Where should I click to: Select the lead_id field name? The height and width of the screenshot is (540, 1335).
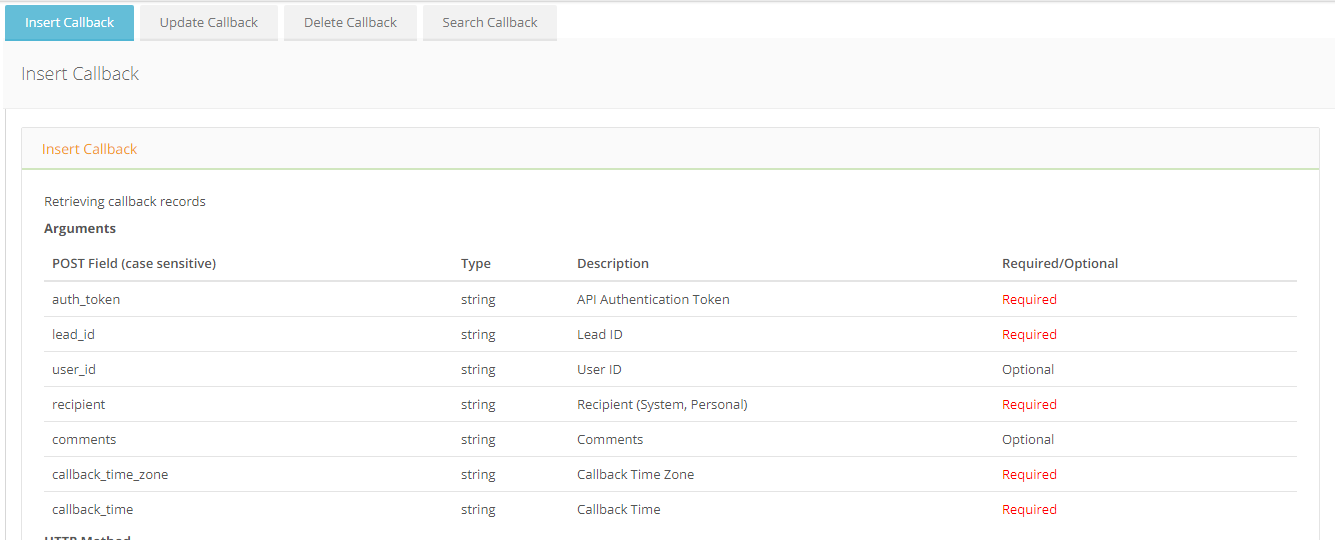coord(73,334)
